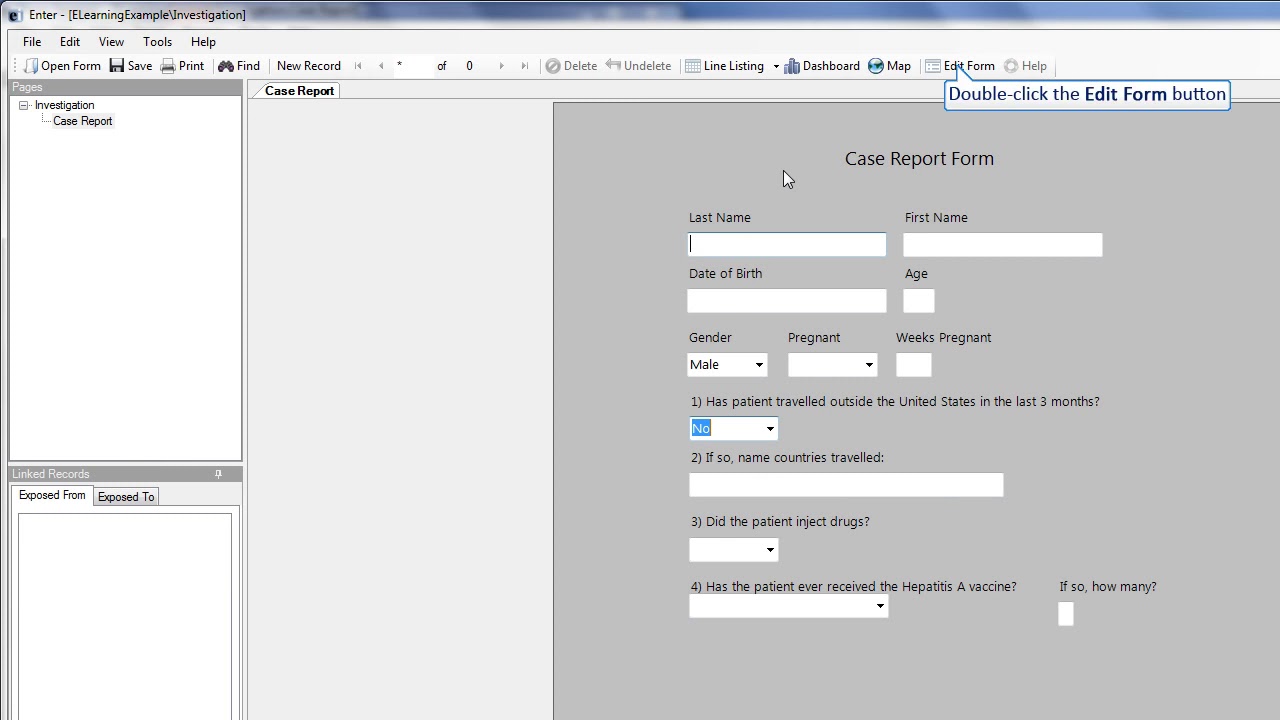Click the Last Name input field

[787, 245]
